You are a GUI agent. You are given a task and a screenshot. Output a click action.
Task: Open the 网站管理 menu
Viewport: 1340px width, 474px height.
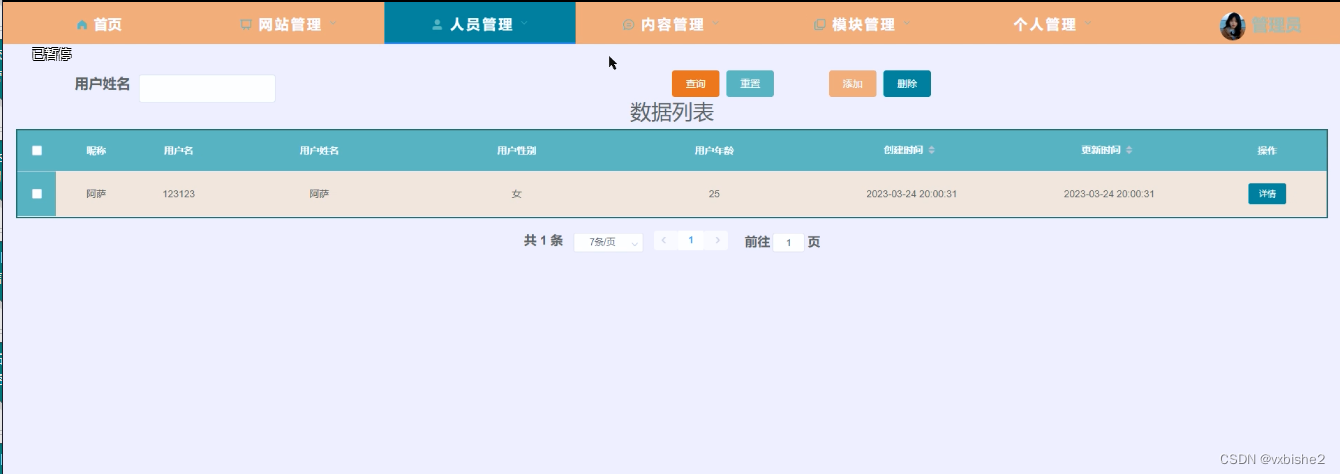(288, 24)
